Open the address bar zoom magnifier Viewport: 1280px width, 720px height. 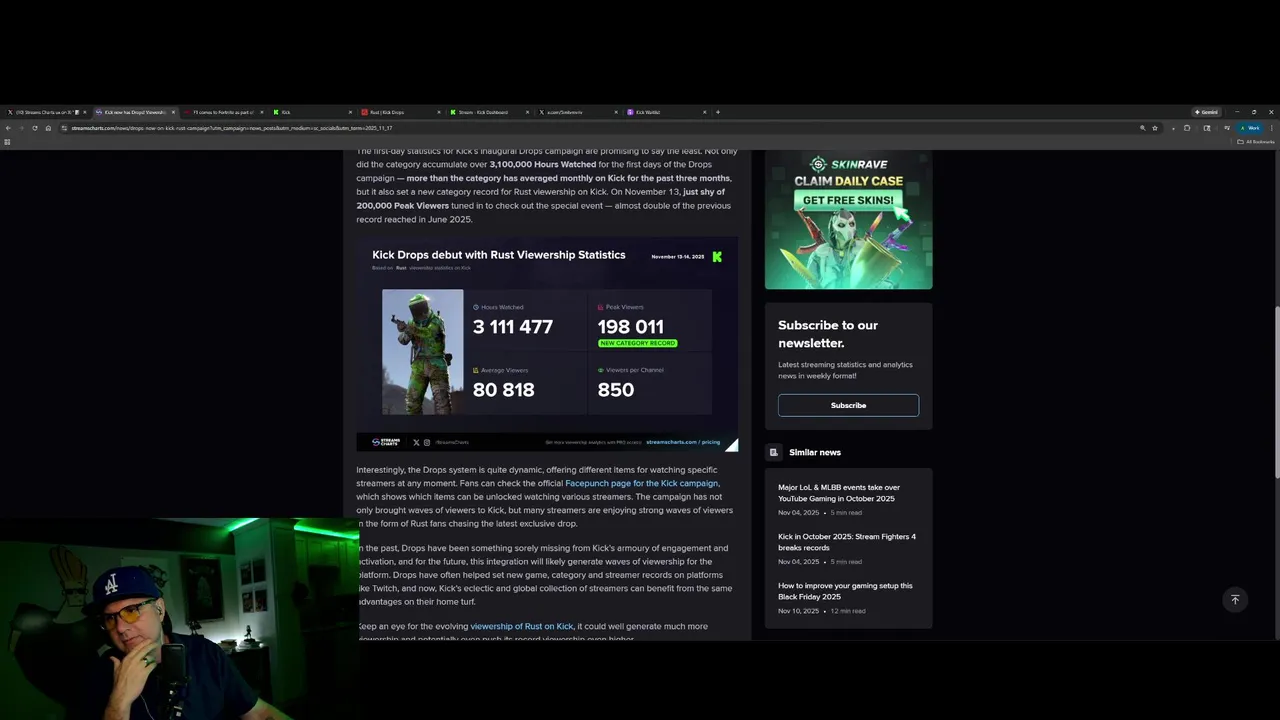coord(1142,128)
